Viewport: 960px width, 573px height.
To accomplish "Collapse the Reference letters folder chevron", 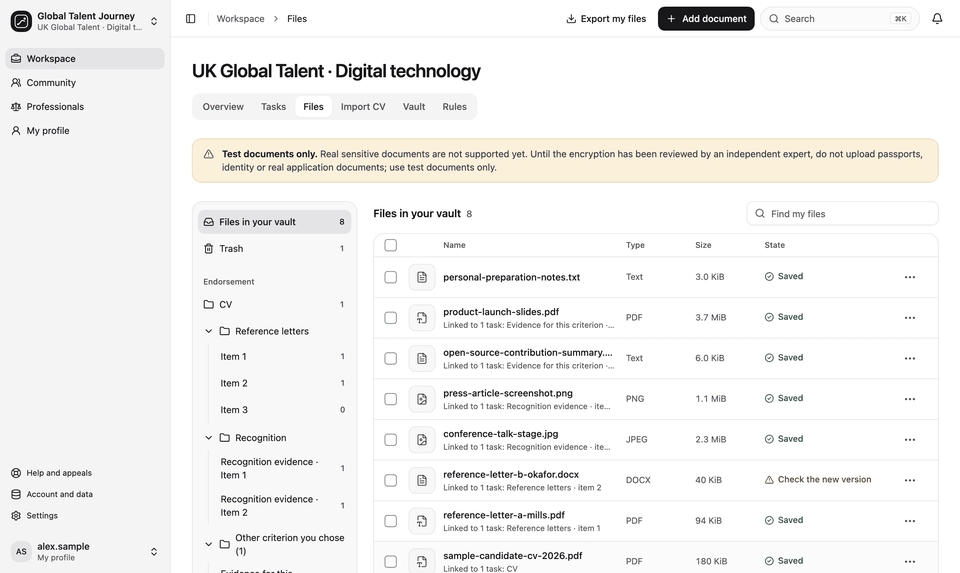I will [208, 331].
